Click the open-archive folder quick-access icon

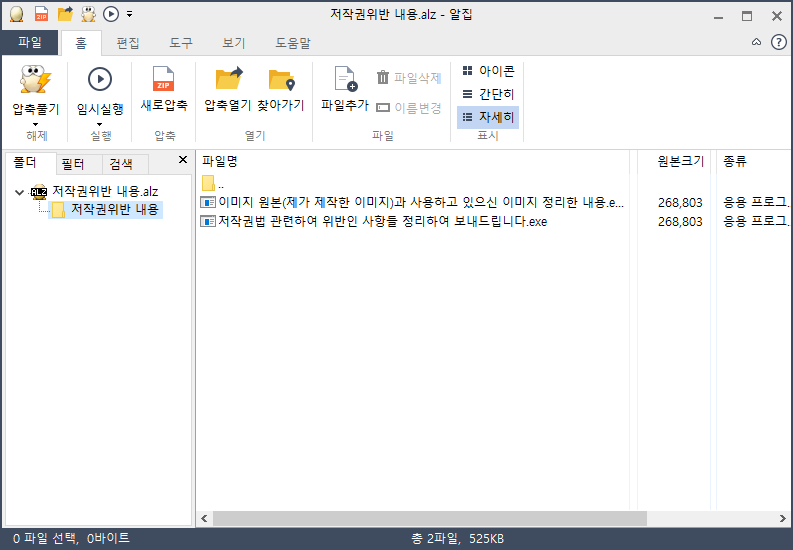coord(65,14)
